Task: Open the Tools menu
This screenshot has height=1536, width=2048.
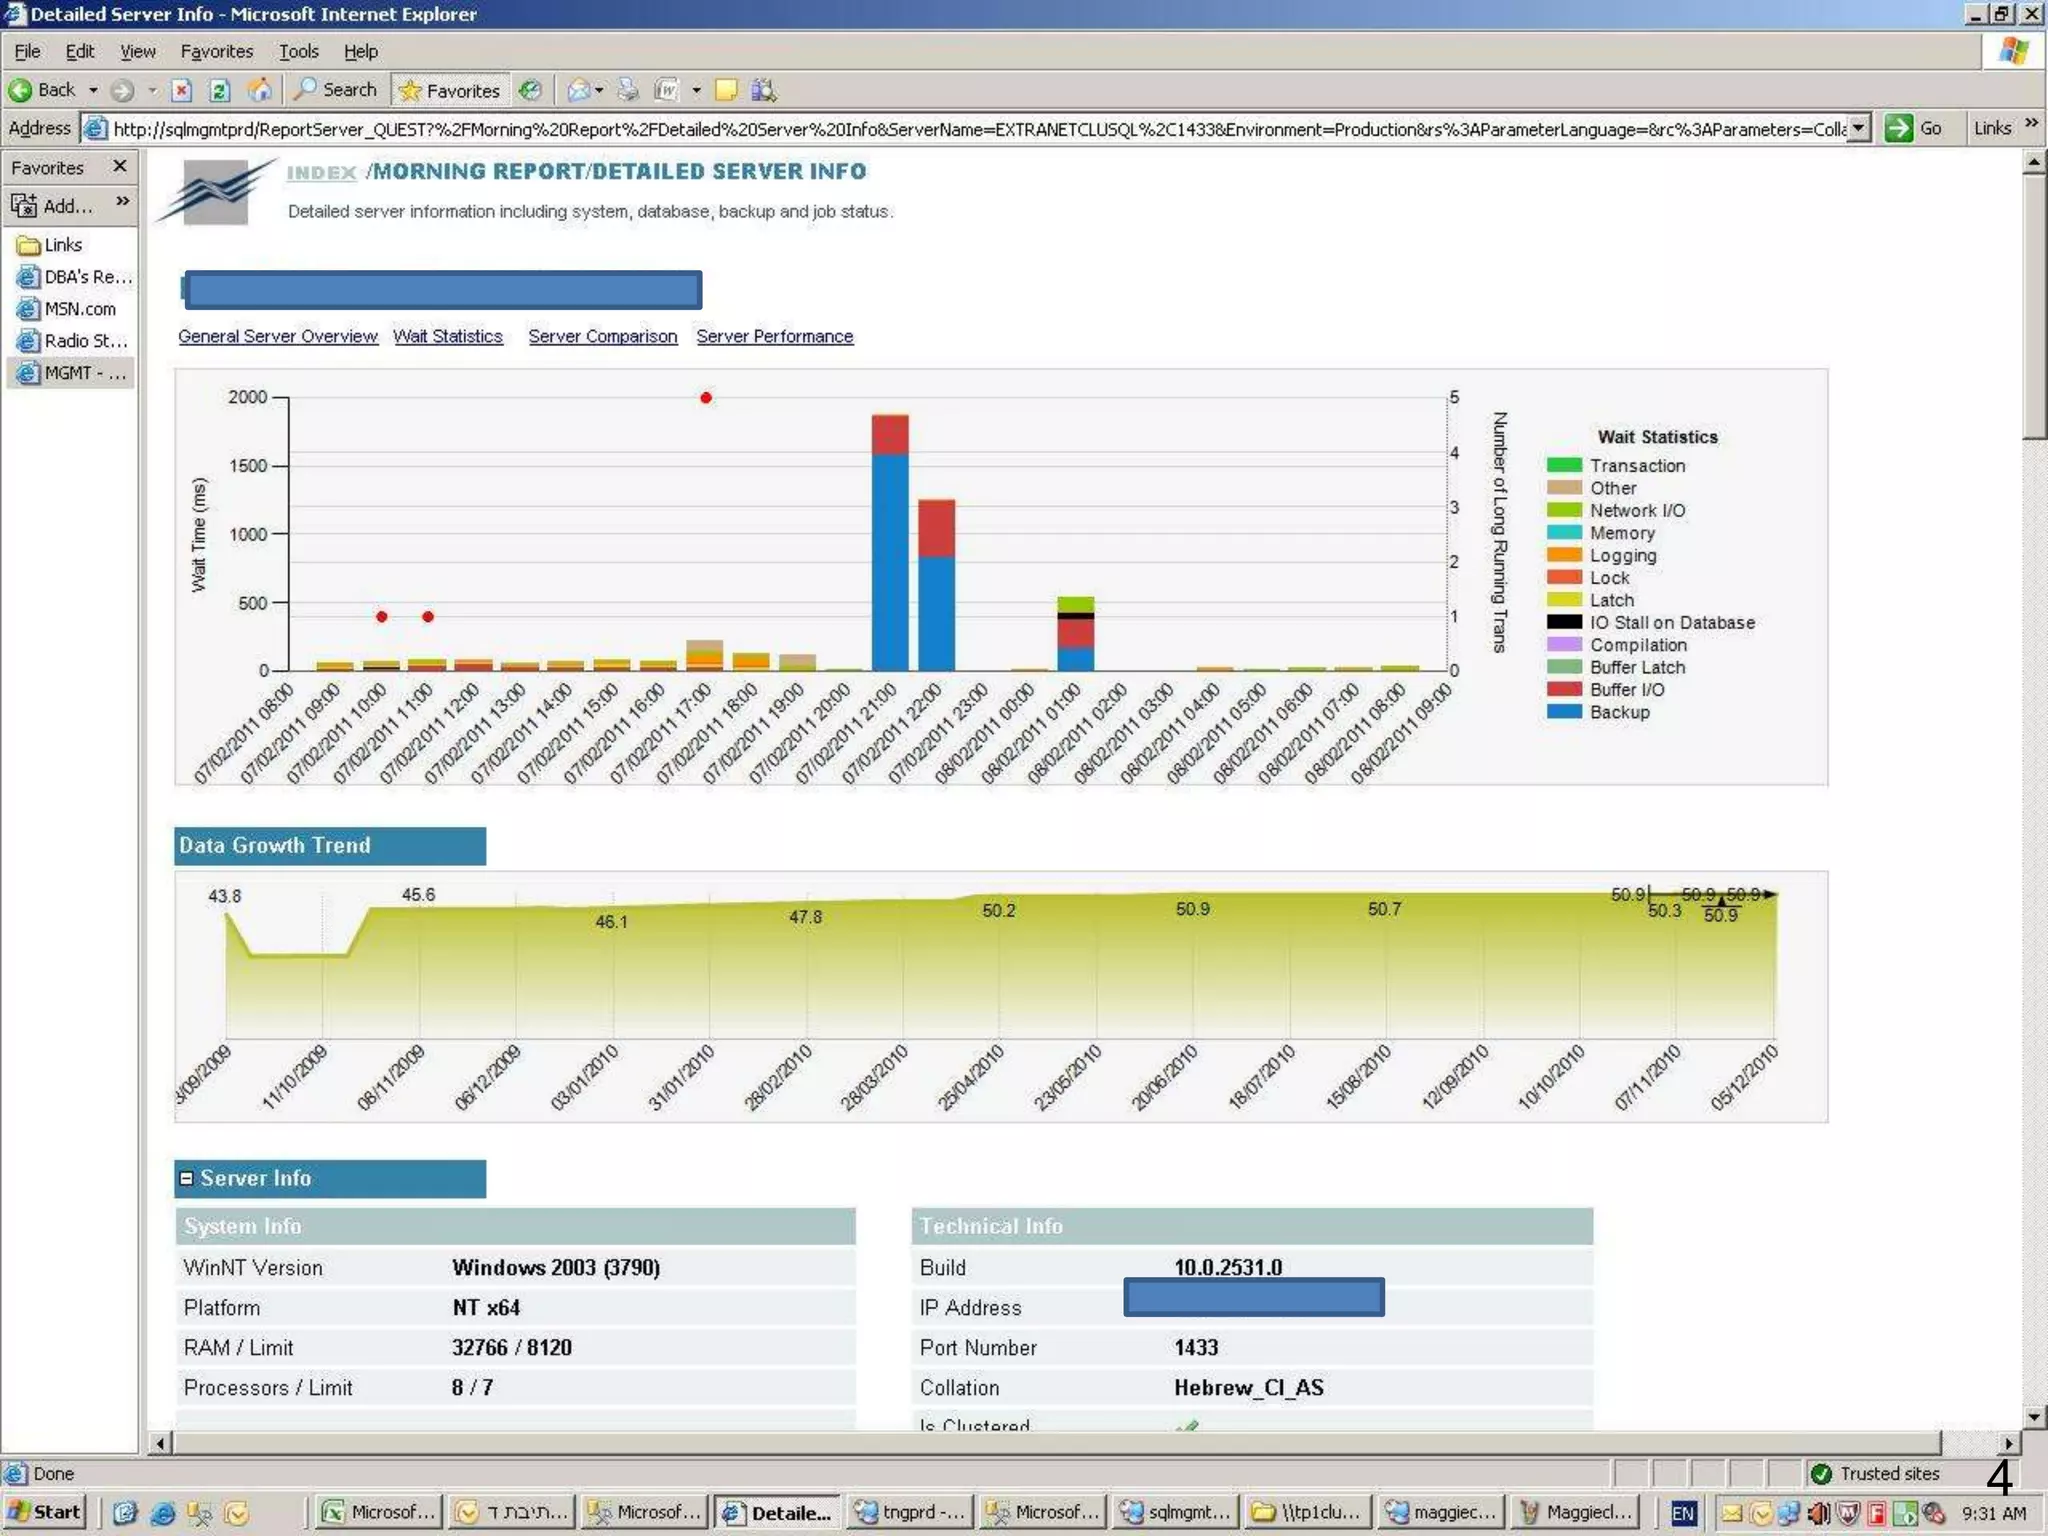Action: point(298,52)
